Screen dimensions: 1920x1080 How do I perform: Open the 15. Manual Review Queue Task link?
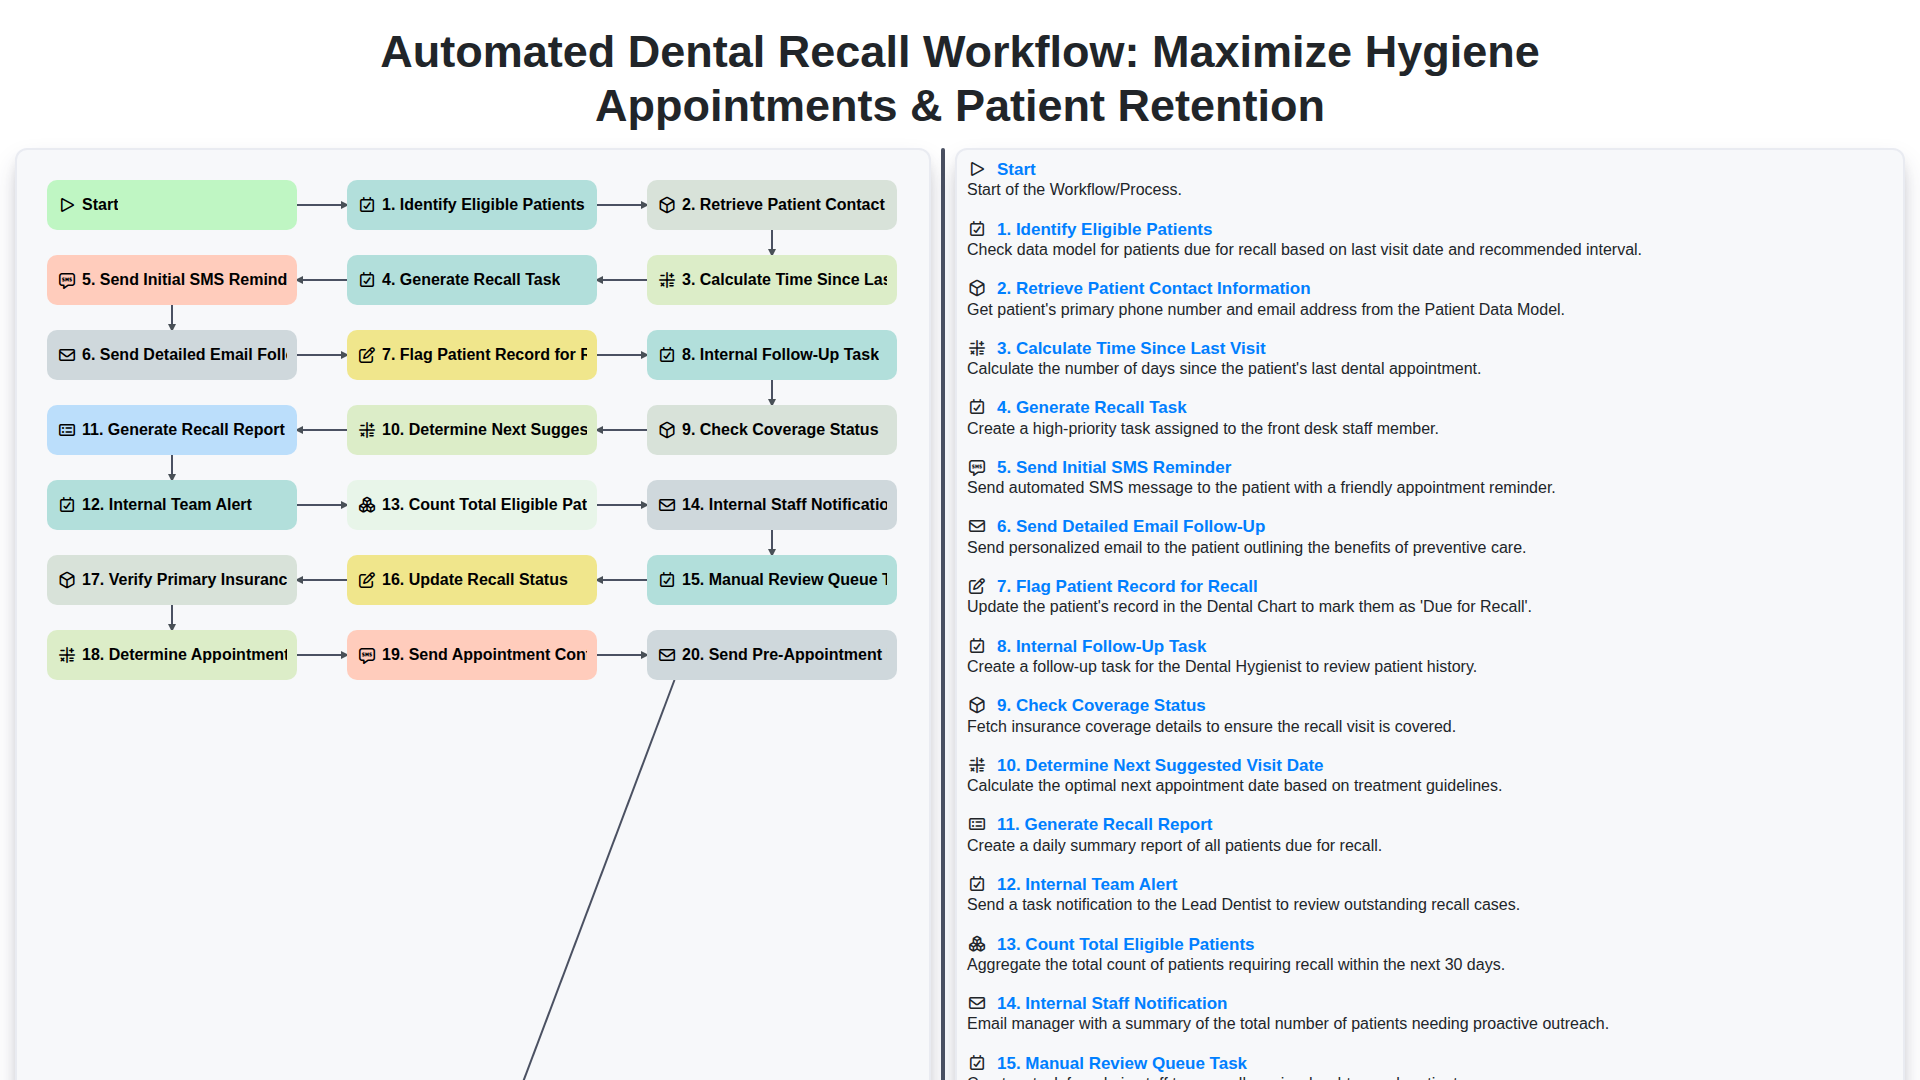pyautogui.click(x=1122, y=1063)
